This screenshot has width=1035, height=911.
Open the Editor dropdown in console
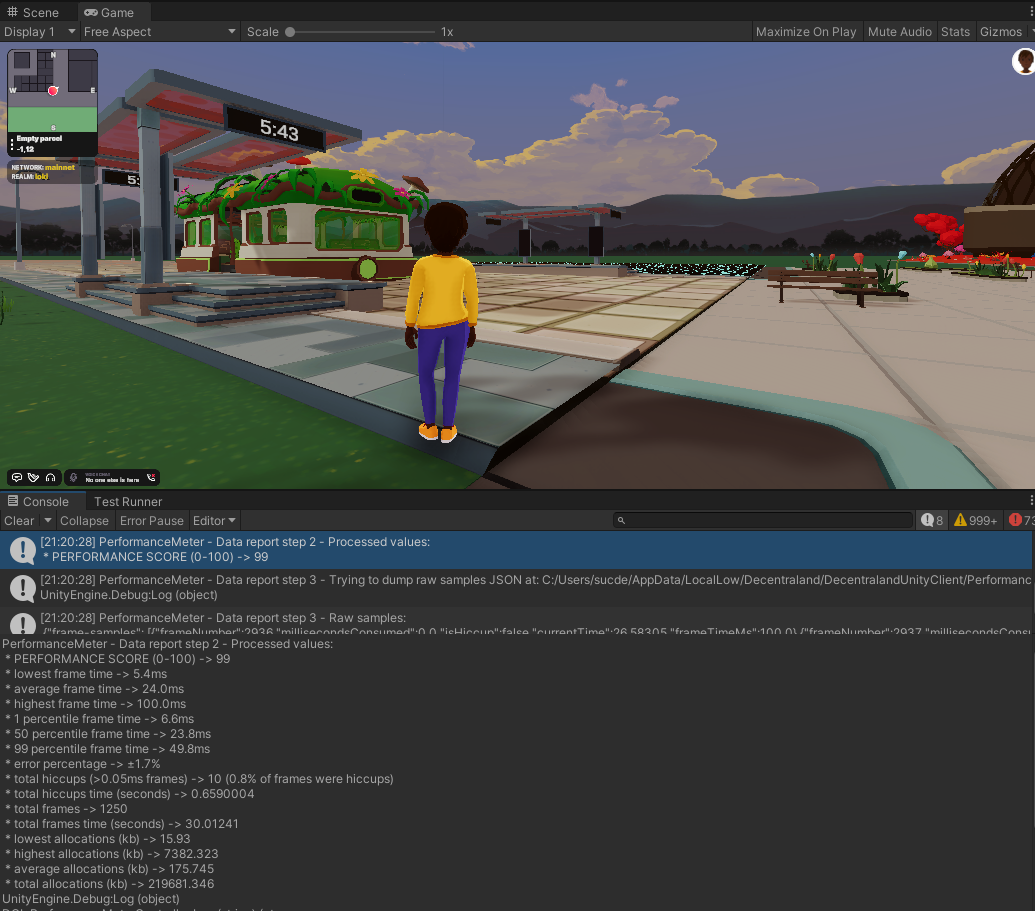pyautogui.click(x=214, y=520)
